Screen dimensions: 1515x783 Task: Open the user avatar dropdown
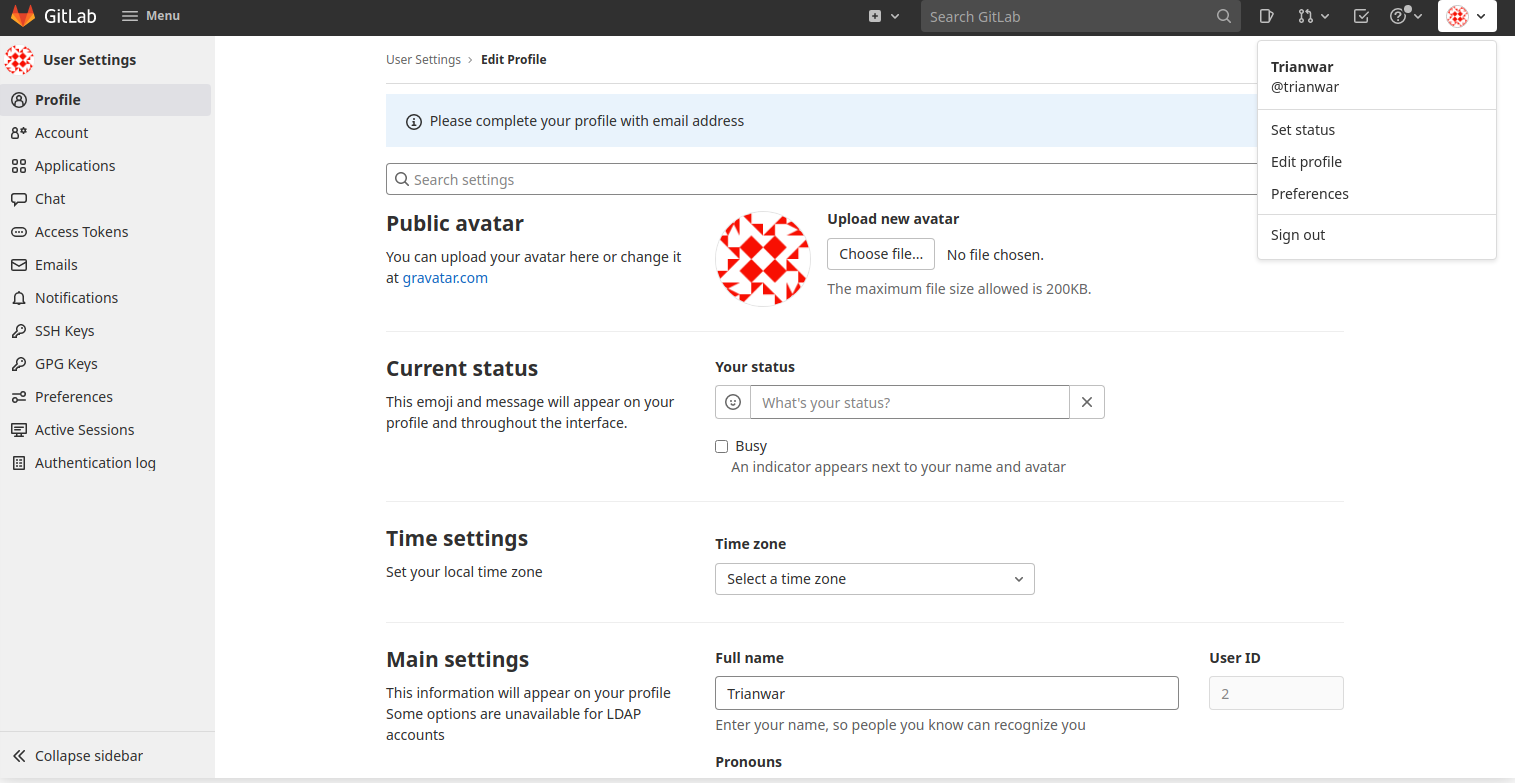(x=1466, y=16)
